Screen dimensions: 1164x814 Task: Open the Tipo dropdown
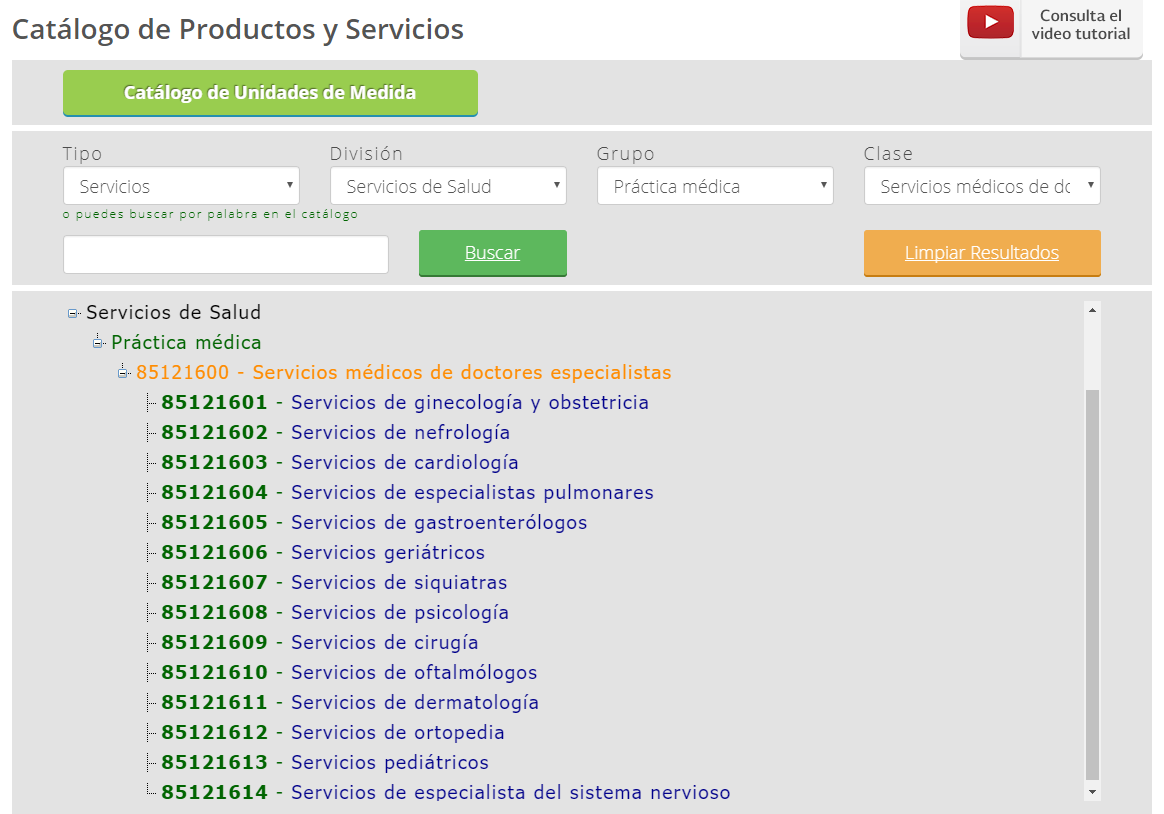tap(181, 186)
